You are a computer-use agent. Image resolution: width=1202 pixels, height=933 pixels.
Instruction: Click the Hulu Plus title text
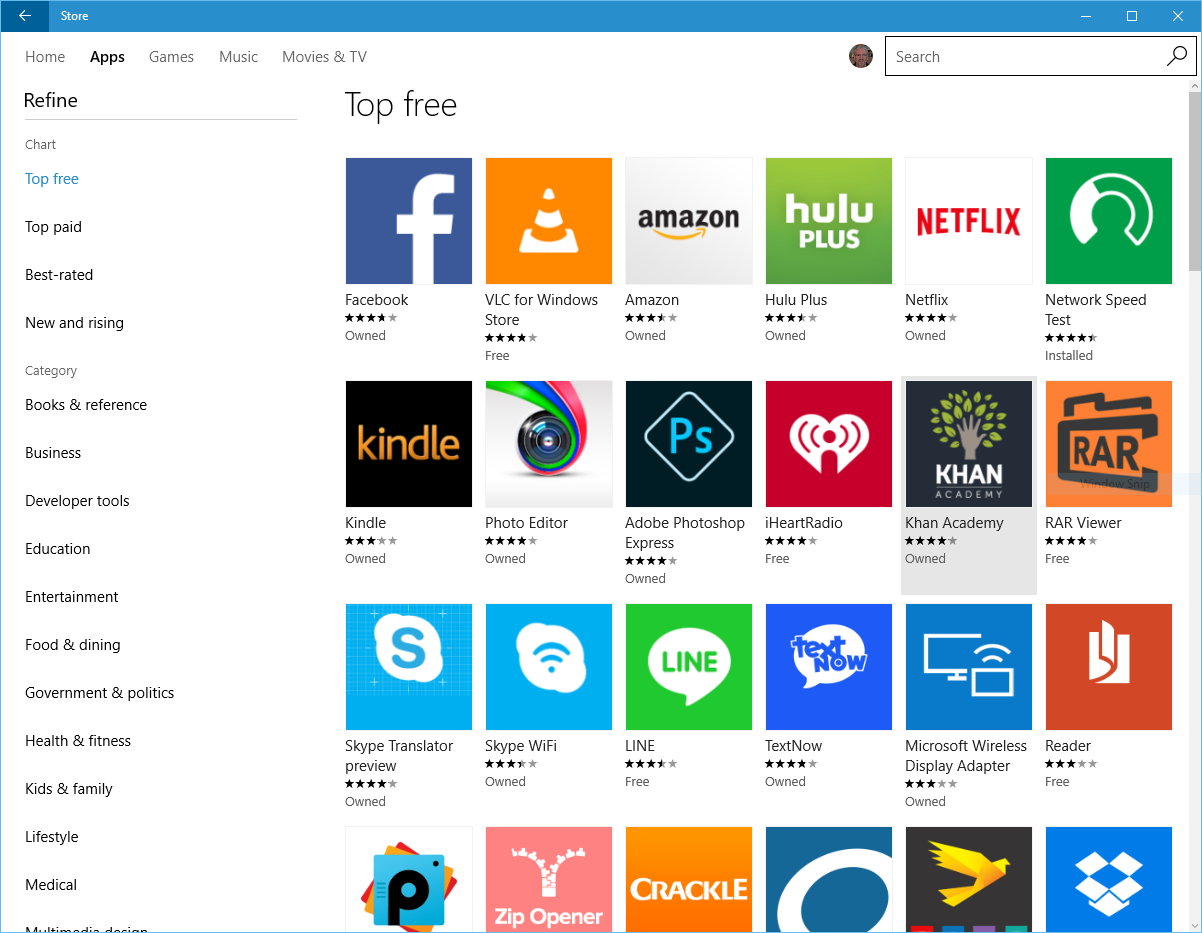796,300
